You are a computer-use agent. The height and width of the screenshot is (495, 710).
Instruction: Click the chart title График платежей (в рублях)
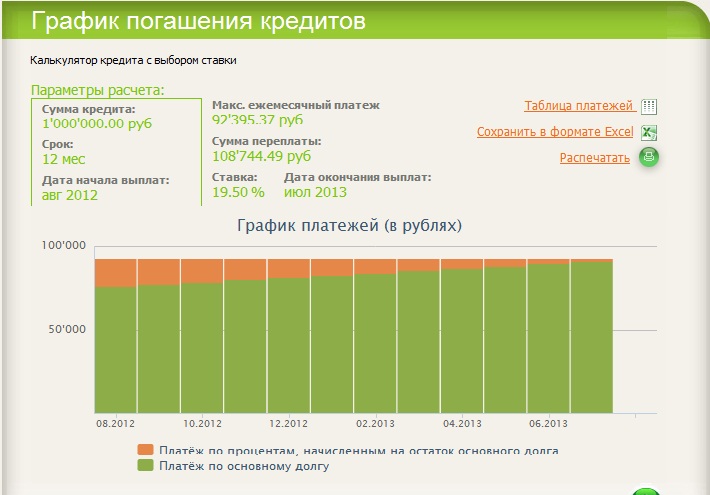[350, 226]
